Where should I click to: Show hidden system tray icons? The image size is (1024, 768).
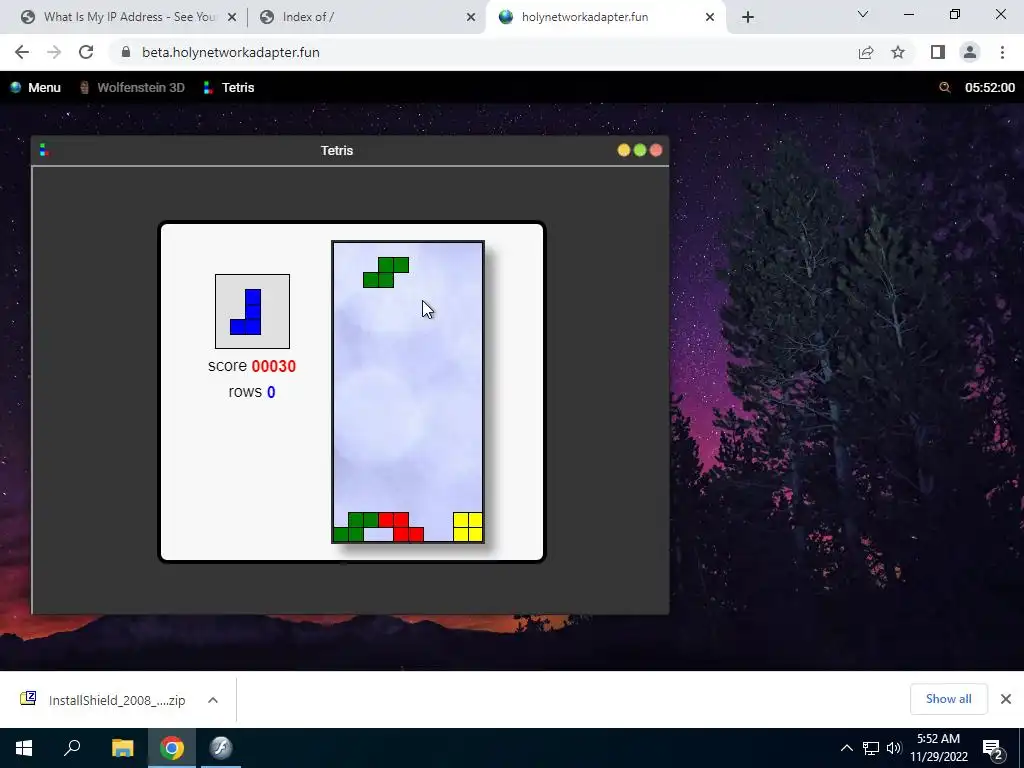[x=846, y=748]
